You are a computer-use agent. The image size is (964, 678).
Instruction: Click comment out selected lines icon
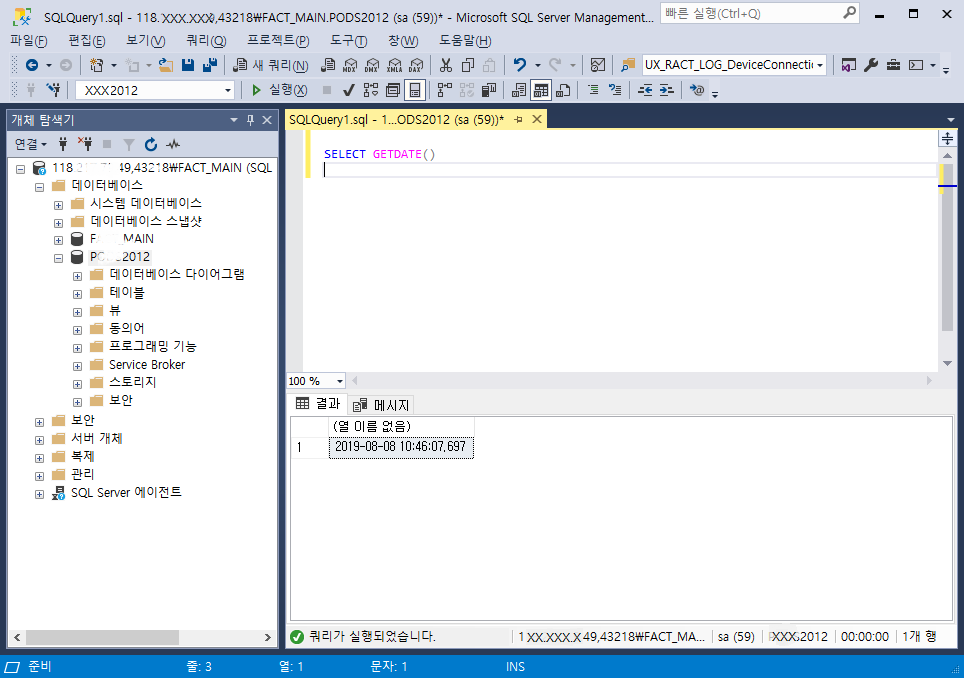click(593, 90)
